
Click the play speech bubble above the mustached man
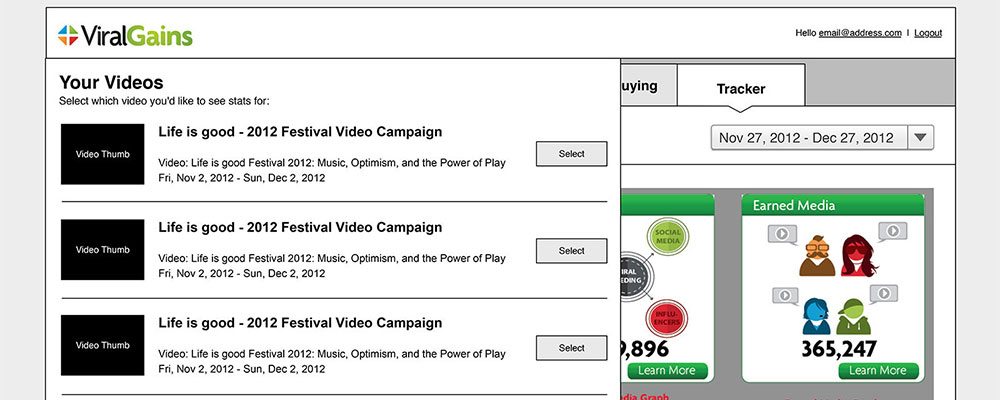click(783, 234)
